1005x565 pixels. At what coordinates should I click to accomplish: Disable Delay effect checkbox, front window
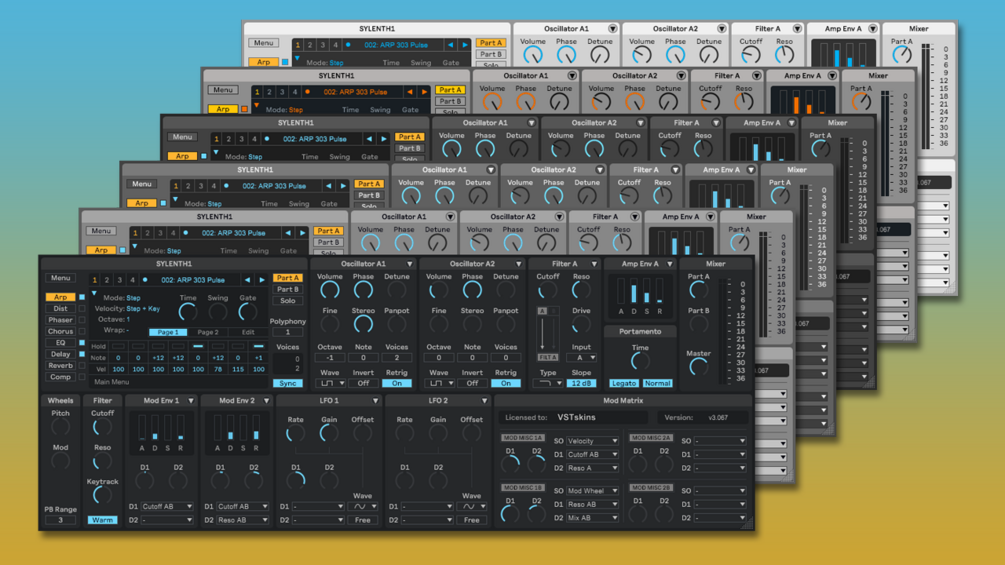pos(82,354)
